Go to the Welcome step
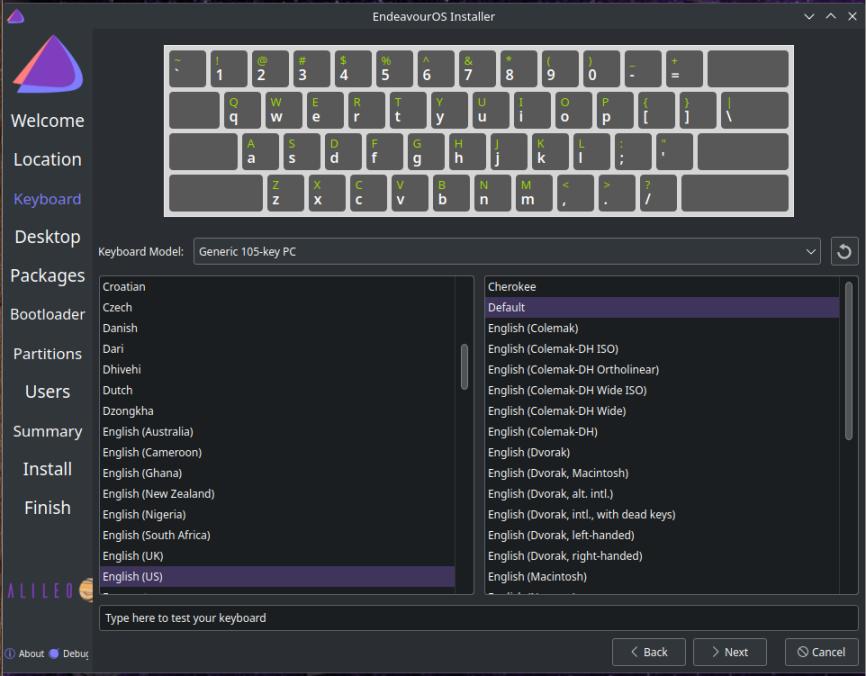The image size is (866, 676). tap(47, 120)
